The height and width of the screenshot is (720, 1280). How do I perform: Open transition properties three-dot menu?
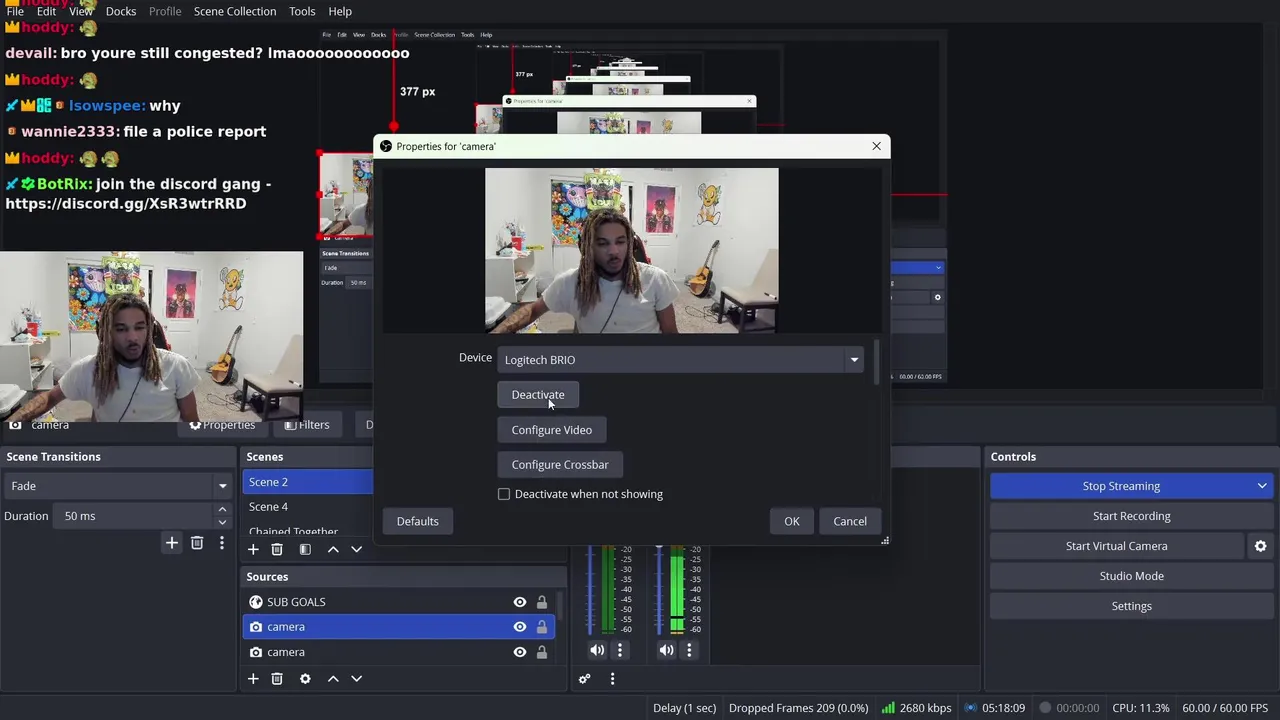point(222,542)
